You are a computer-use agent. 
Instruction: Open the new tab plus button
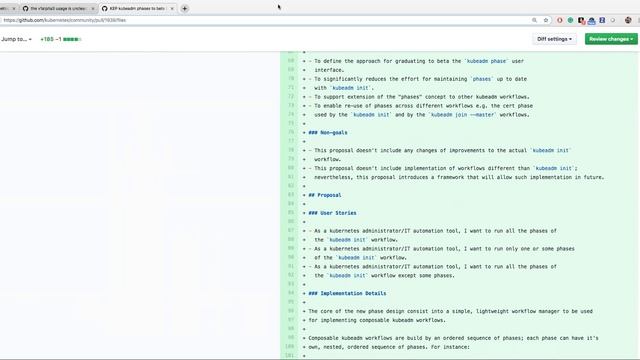[x=184, y=8]
